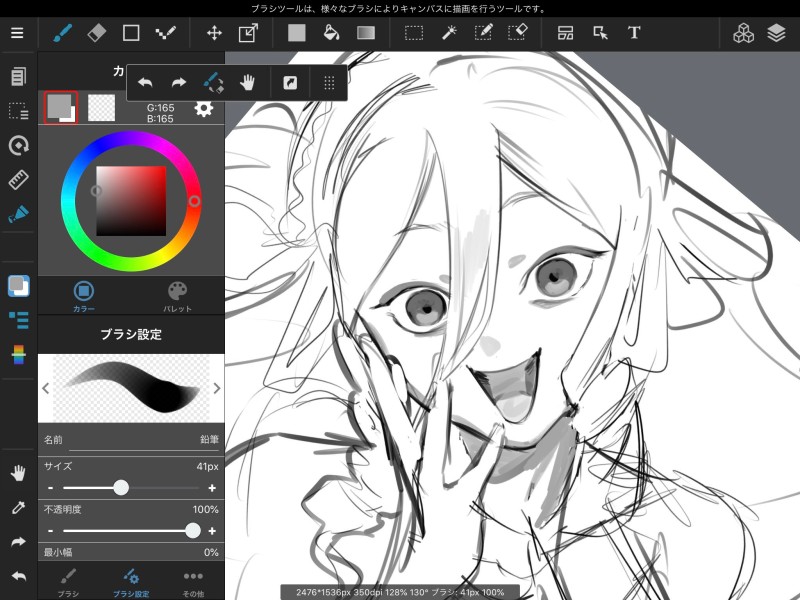
Task: Show previous brush with left chevron
Action: pyautogui.click(x=45, y=388)
